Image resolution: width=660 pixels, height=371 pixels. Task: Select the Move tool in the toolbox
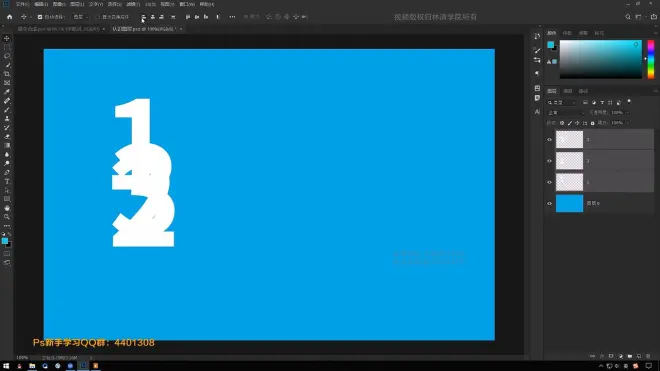point(7,38)
